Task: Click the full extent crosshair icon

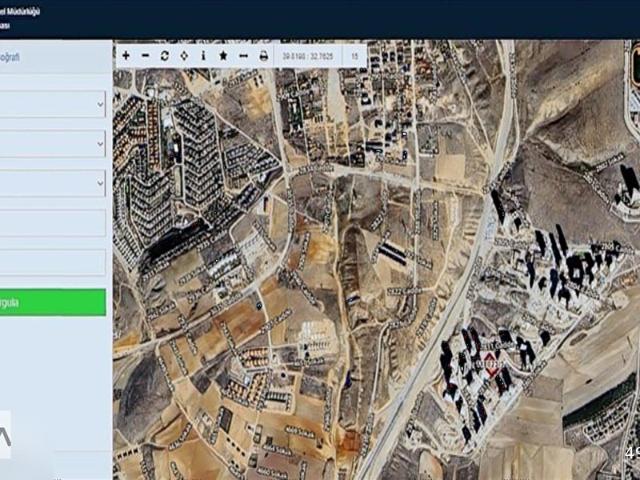Action: click(184, 56)
